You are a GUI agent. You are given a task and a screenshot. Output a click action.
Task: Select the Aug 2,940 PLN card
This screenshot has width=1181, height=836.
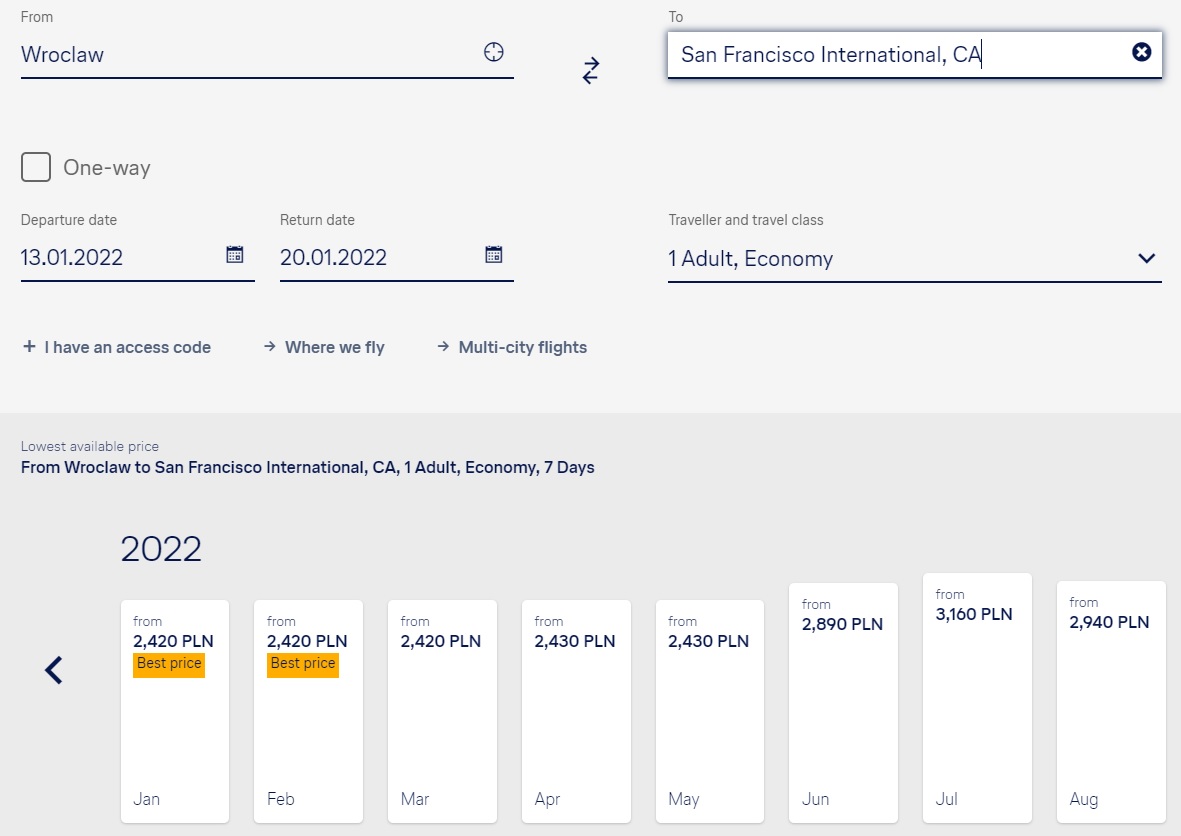point(1111,701)
